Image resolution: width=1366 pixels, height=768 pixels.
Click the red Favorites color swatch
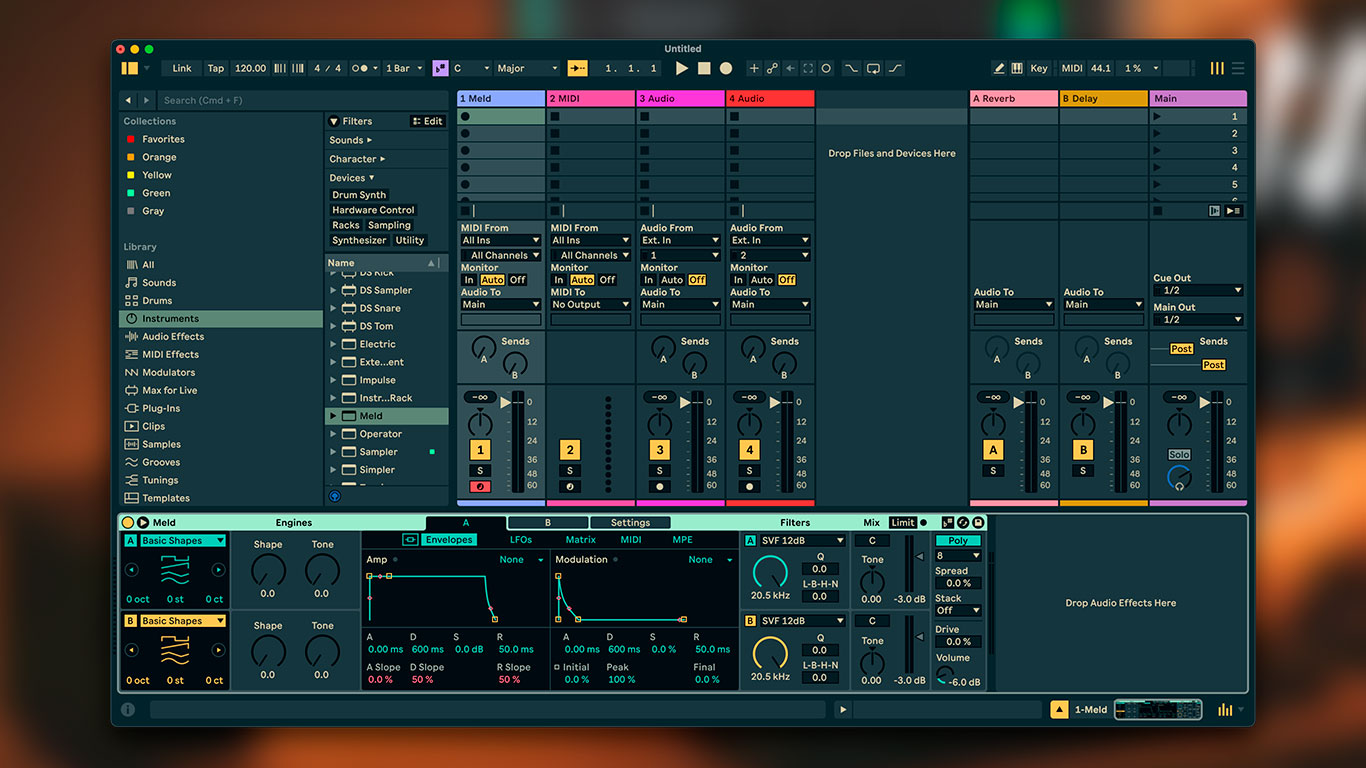tap(130, 139)
